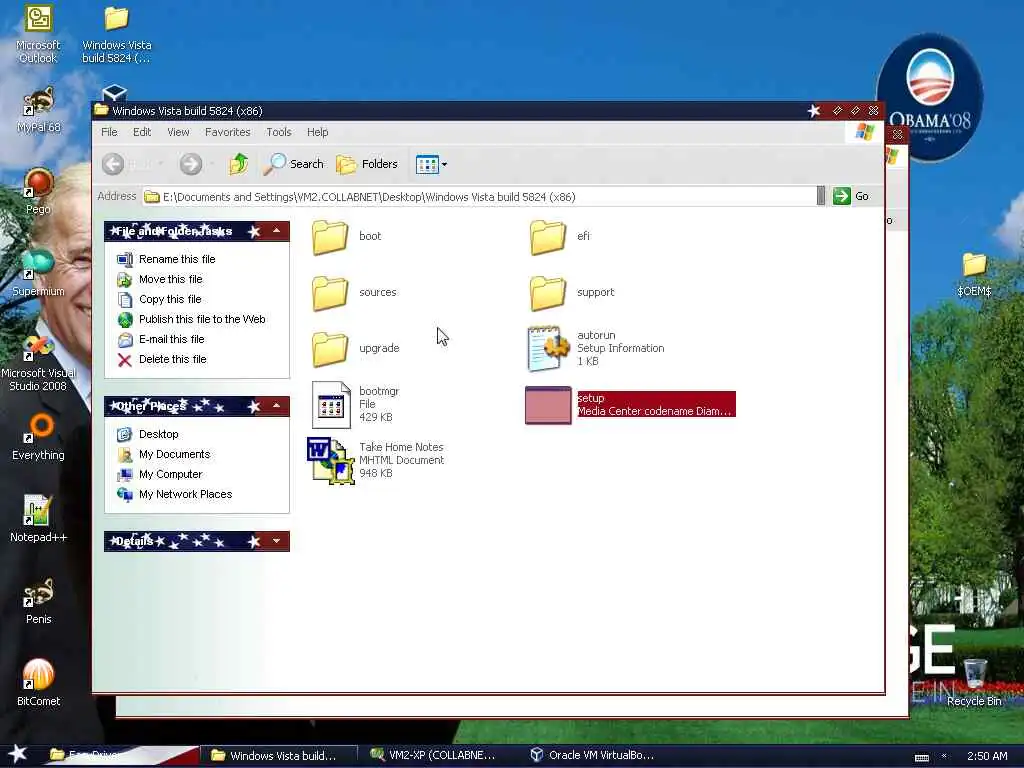Open the Views dropdown button
The image size is (1024, 768).
point(431,165)
